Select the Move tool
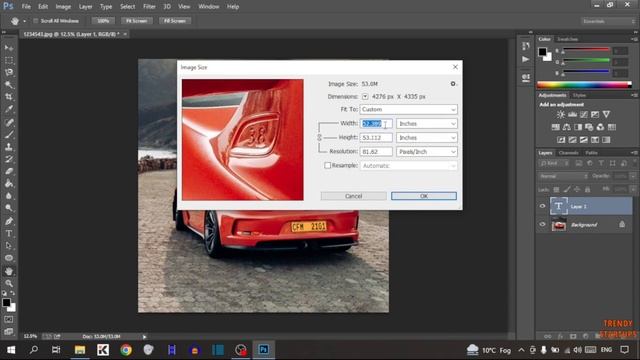Screen dimensions: 640x360 pos(9,48)
